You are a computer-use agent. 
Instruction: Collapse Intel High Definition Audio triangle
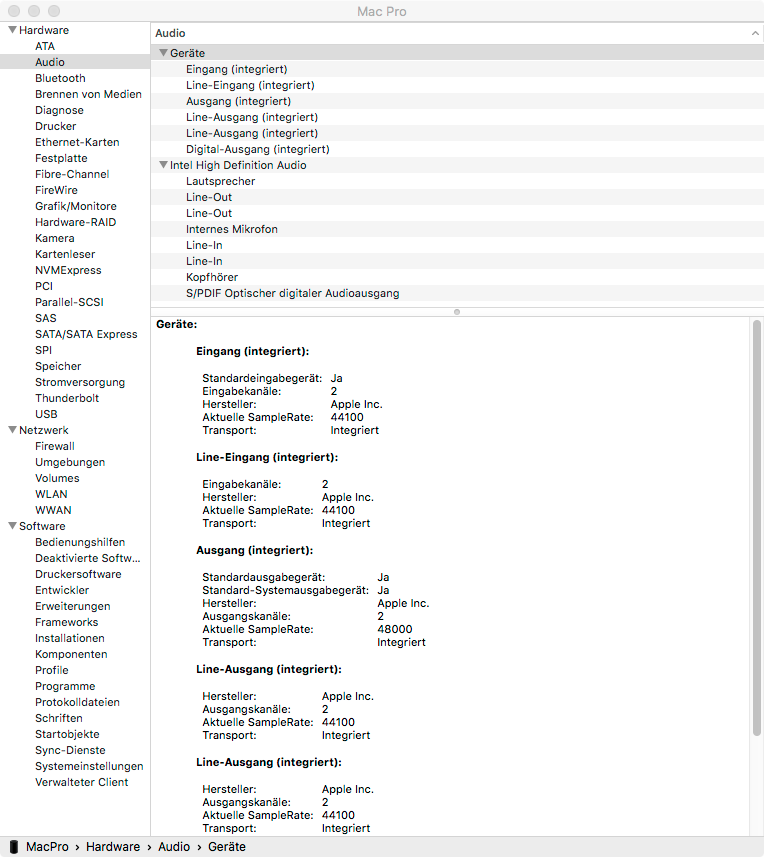point(163,165)
